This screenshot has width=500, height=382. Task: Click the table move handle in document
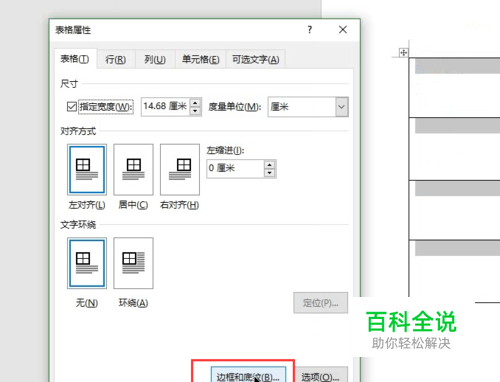(403, 53)
